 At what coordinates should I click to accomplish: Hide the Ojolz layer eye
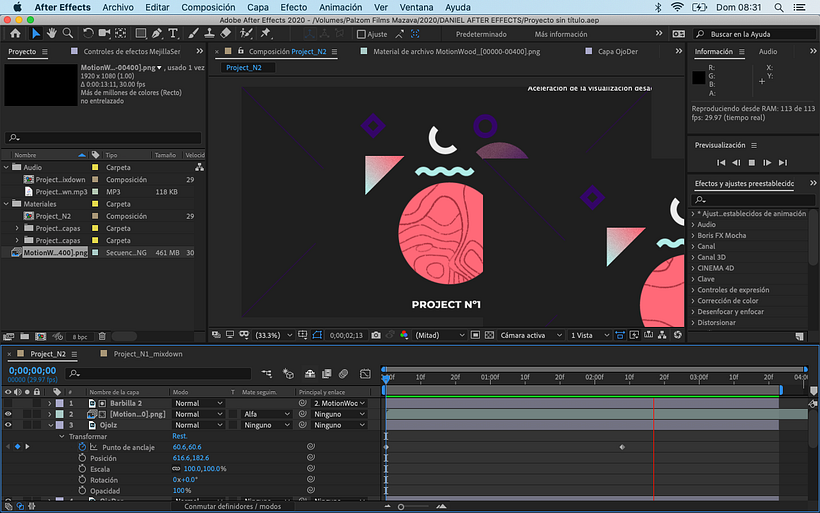[x=8, y=425]
